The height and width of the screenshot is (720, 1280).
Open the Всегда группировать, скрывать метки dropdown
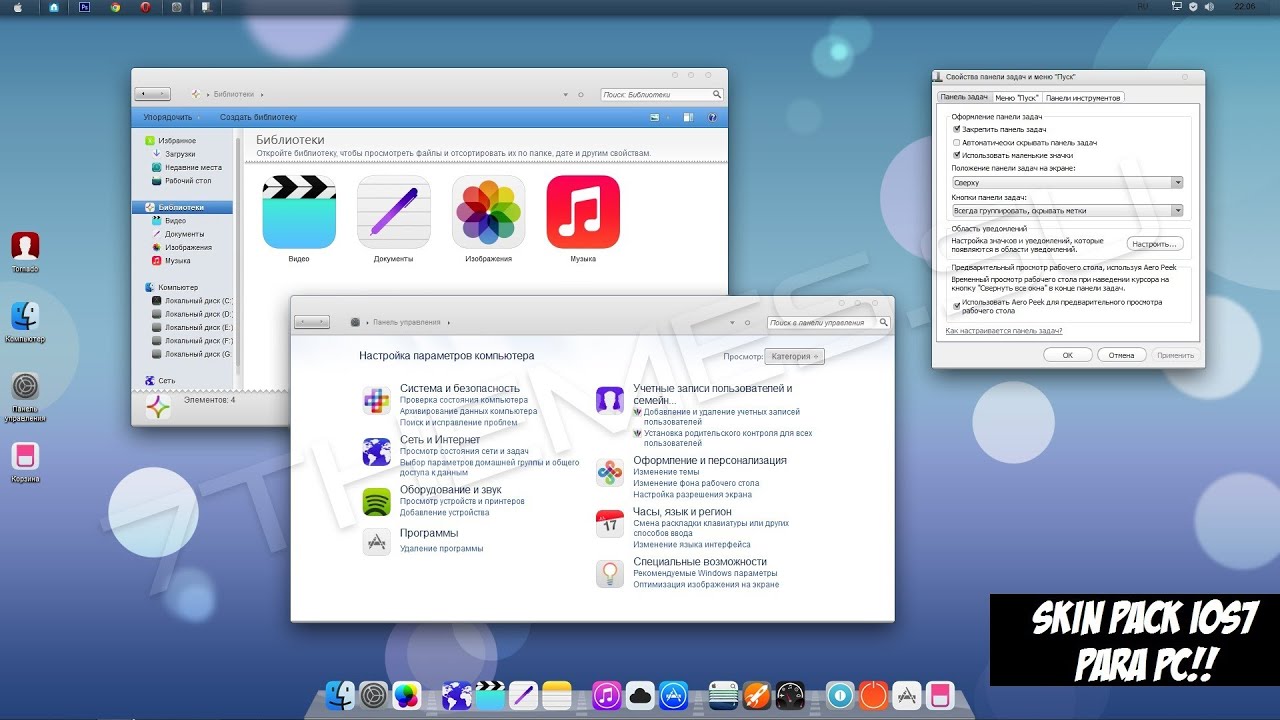tap(1067, 211)
